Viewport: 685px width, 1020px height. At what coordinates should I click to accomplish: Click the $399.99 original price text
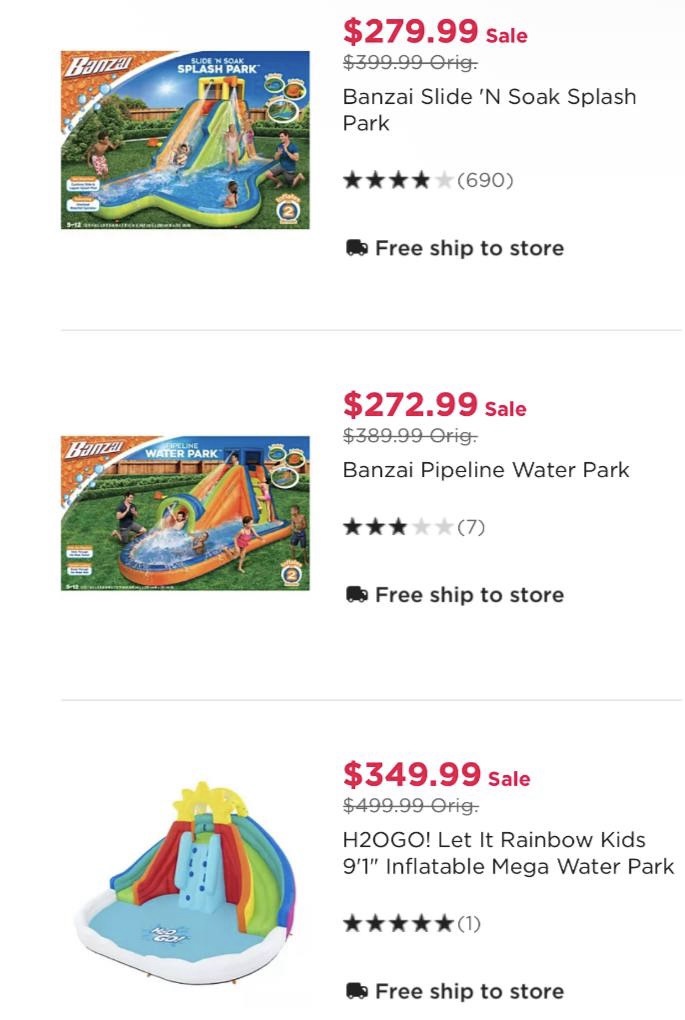click(x=410, y=63)
